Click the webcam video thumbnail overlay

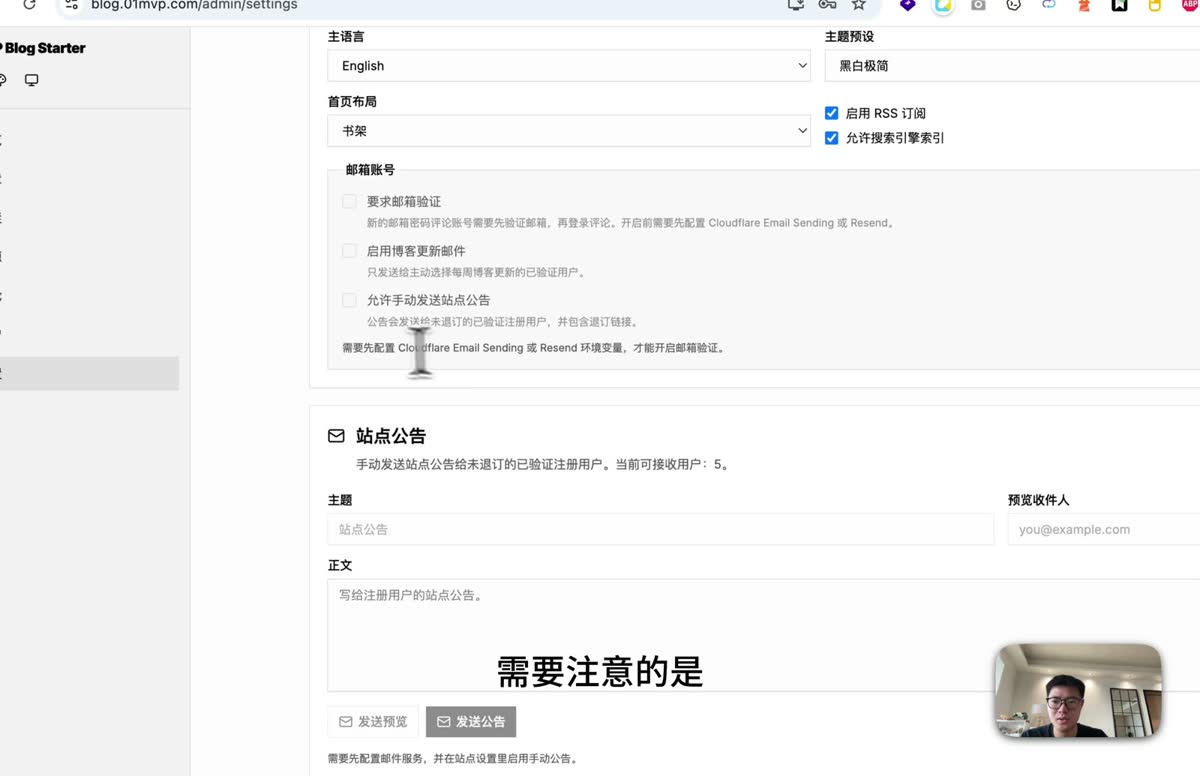(x=1078, y=691)
